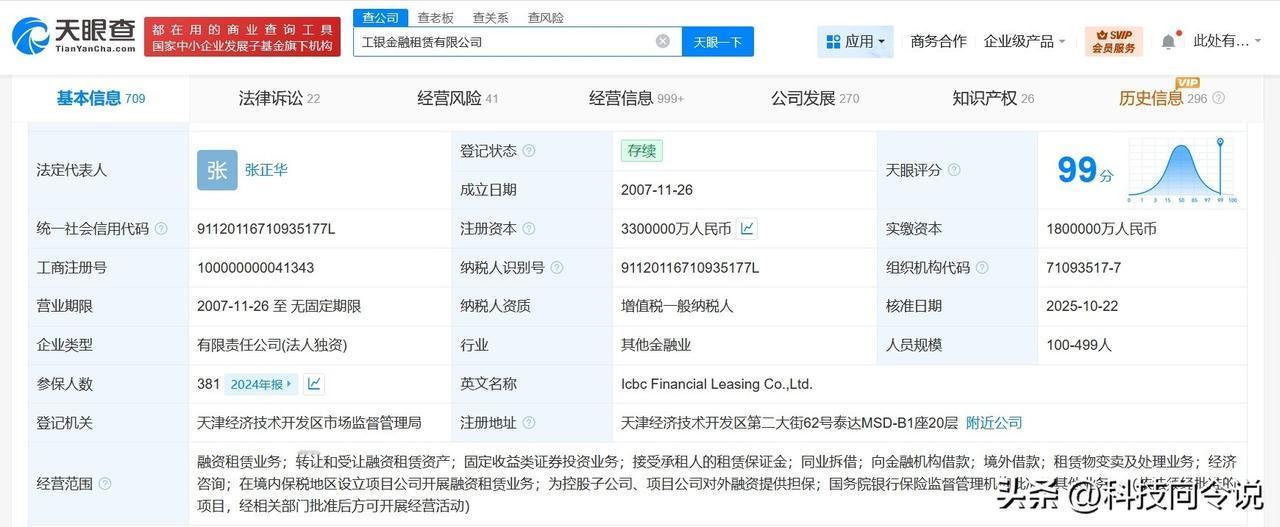Screen dimensions: 1280x527
Task: Open the 知识产权 tab
Action: pyautogui.click(x=993, y=98)
